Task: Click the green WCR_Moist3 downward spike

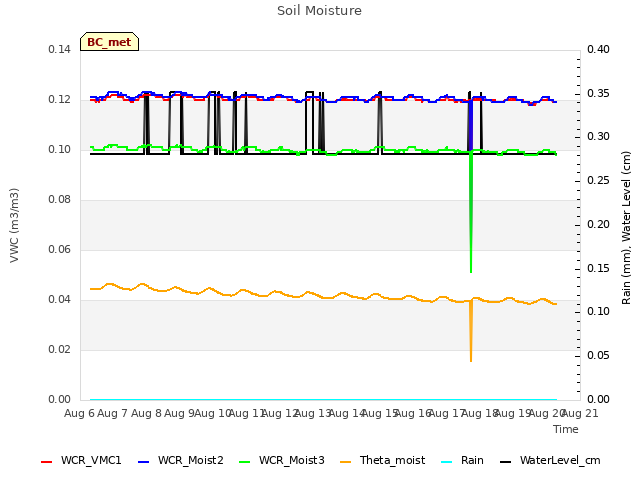Action: point(471,212)
